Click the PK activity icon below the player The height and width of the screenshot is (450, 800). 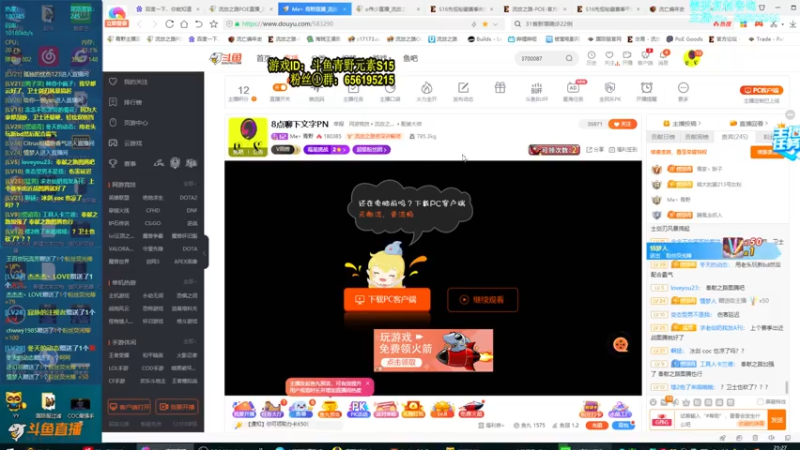(358, 409)
